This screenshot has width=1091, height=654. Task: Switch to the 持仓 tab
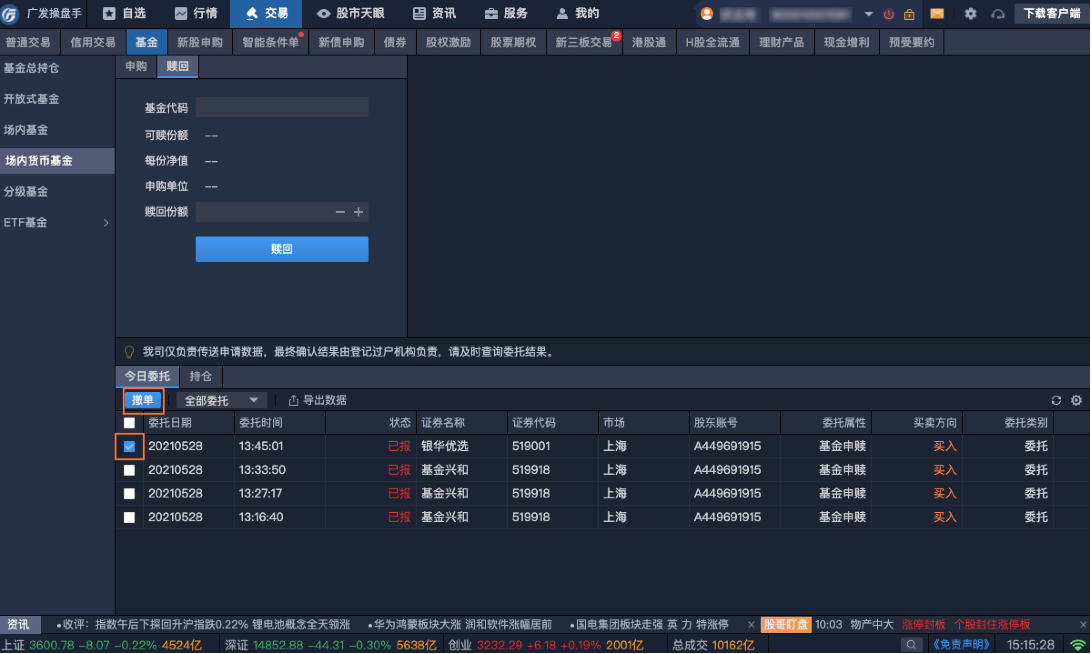click(x=200, y=376)
